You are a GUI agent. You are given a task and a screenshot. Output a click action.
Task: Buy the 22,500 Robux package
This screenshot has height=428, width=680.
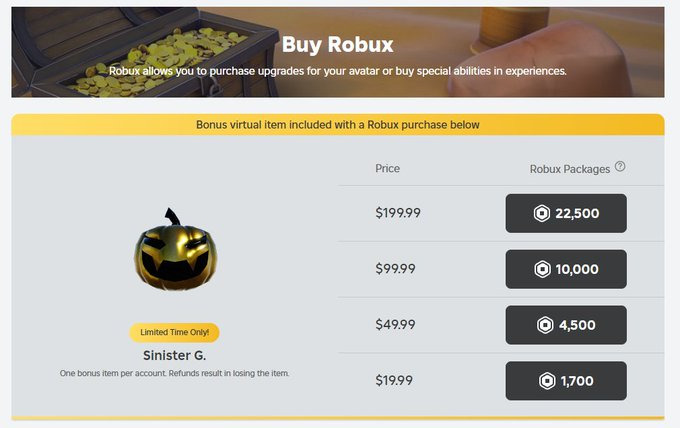[x=566, y=213]
